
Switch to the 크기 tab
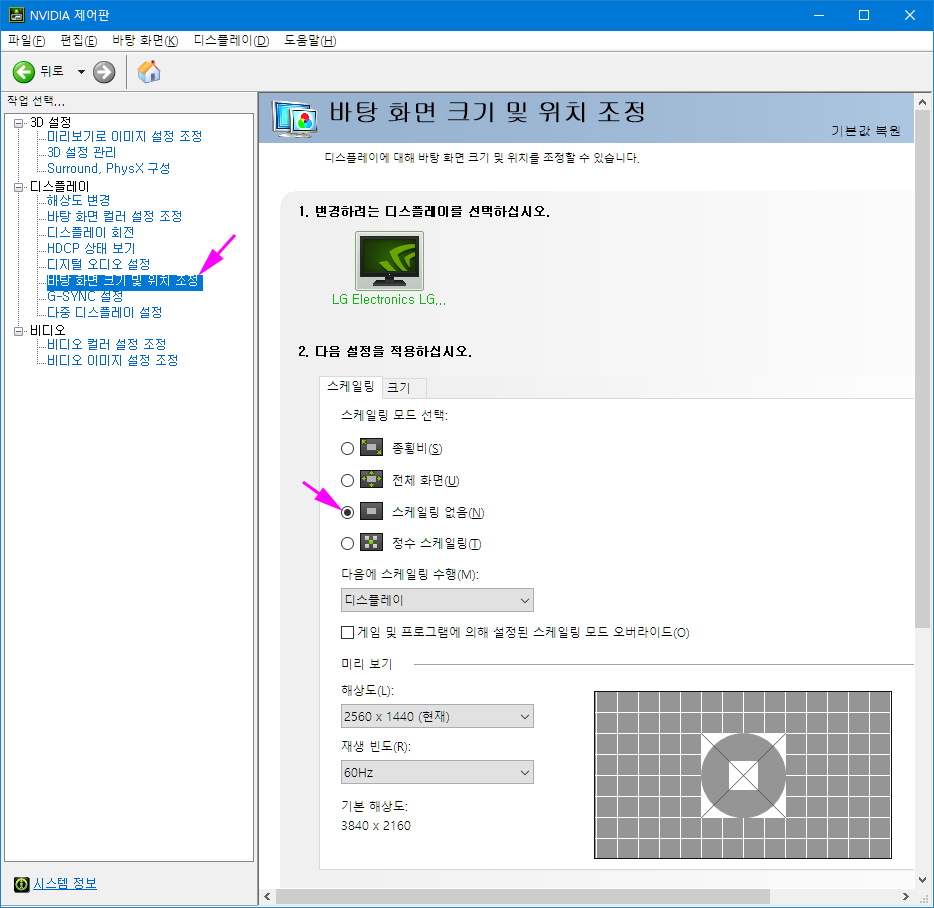[x=404, y=388]
